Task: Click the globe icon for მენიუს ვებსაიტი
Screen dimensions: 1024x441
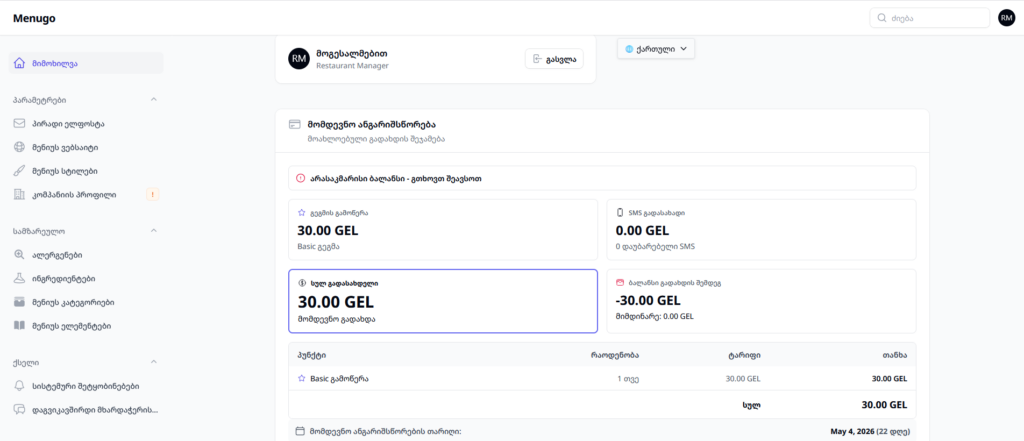Action: [x=20, y=147]
